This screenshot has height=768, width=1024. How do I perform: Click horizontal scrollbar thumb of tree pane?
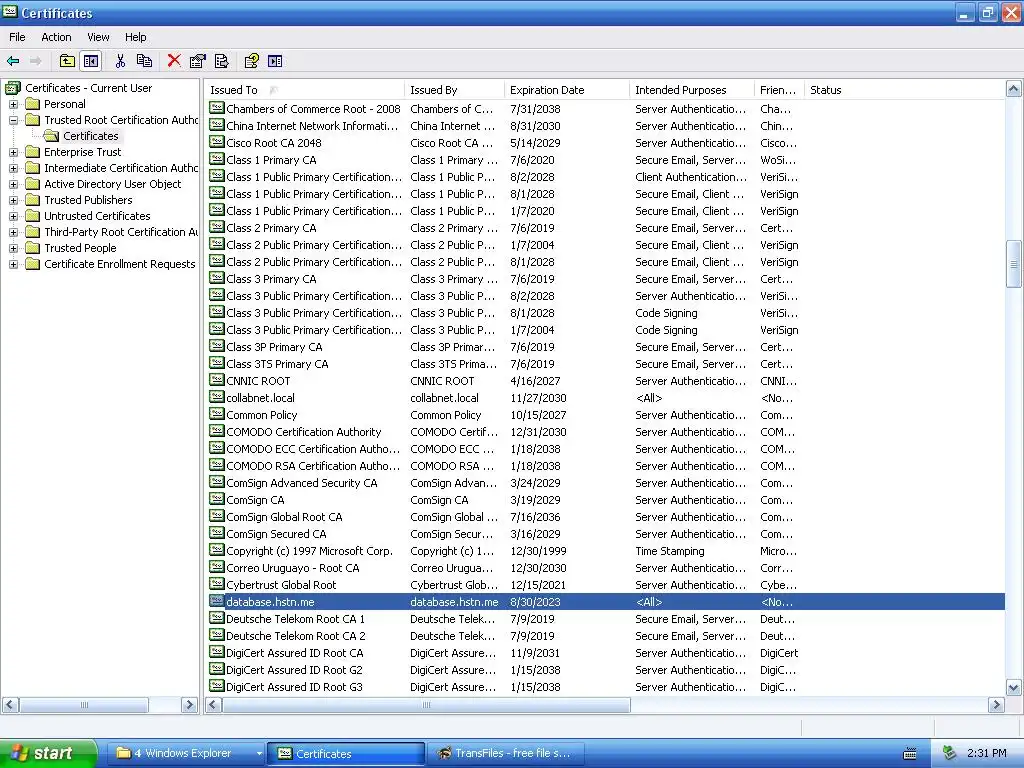pos(84,705)
